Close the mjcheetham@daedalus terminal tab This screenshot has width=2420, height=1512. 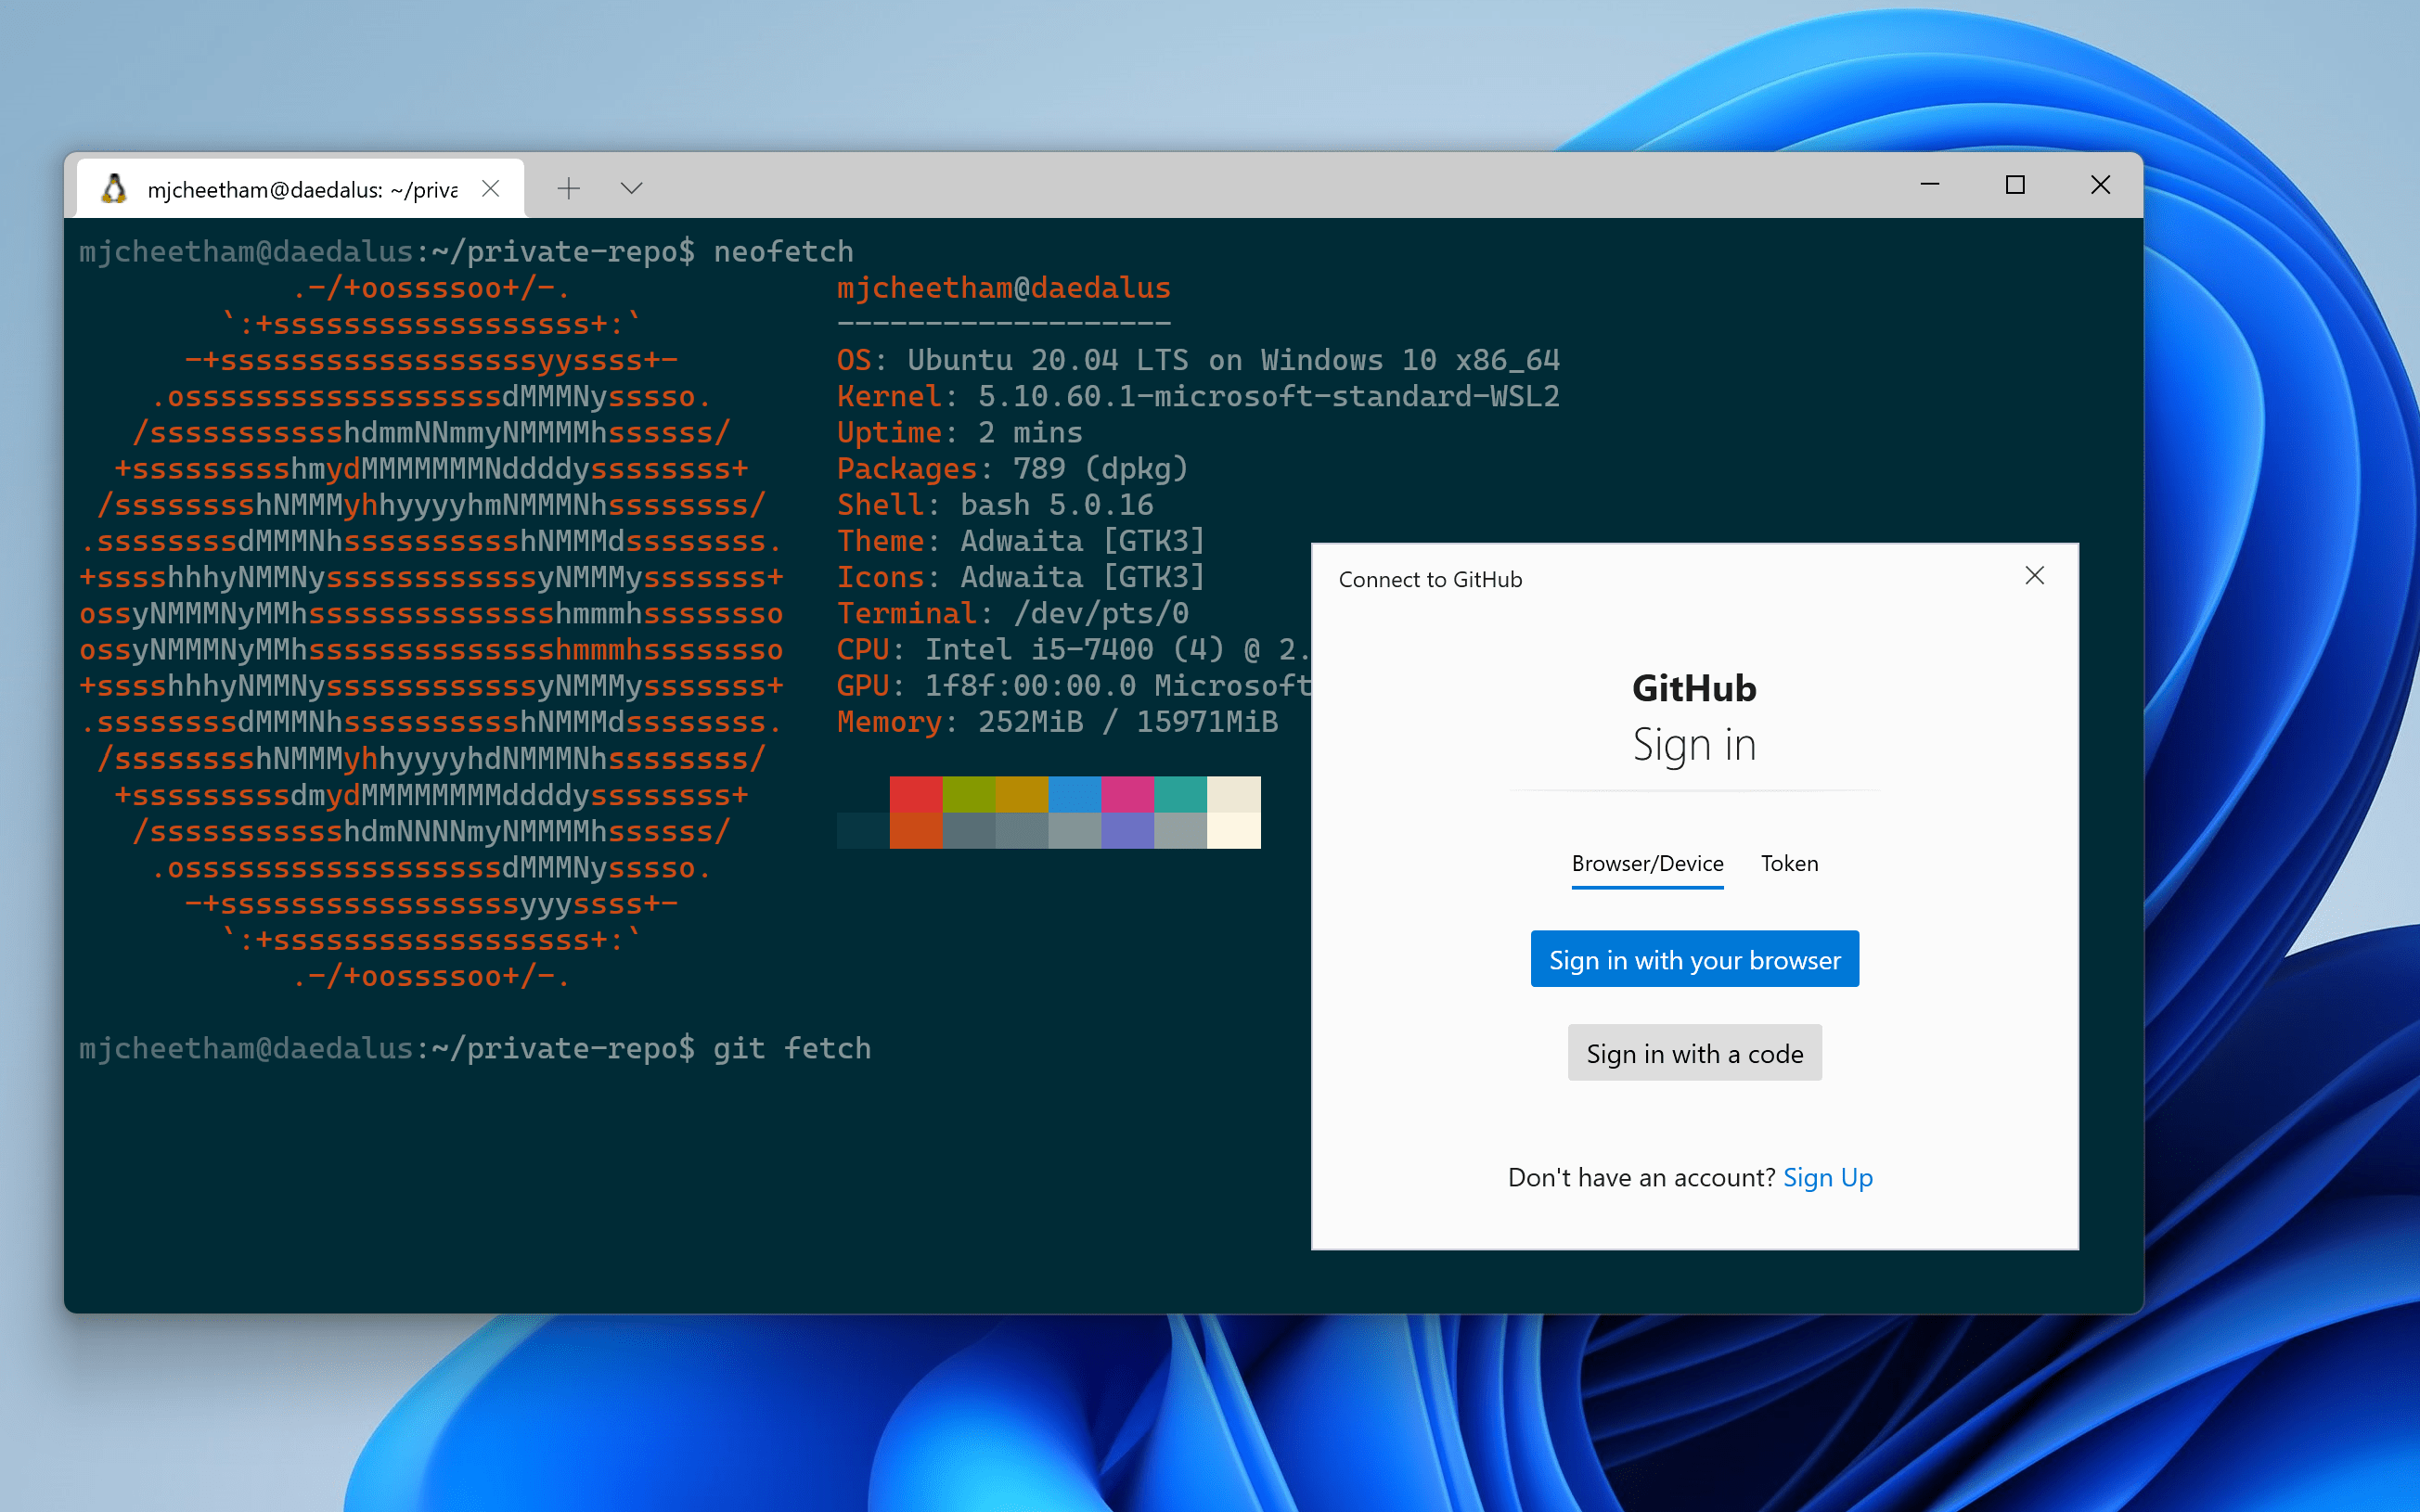click(x=490, y=187)
